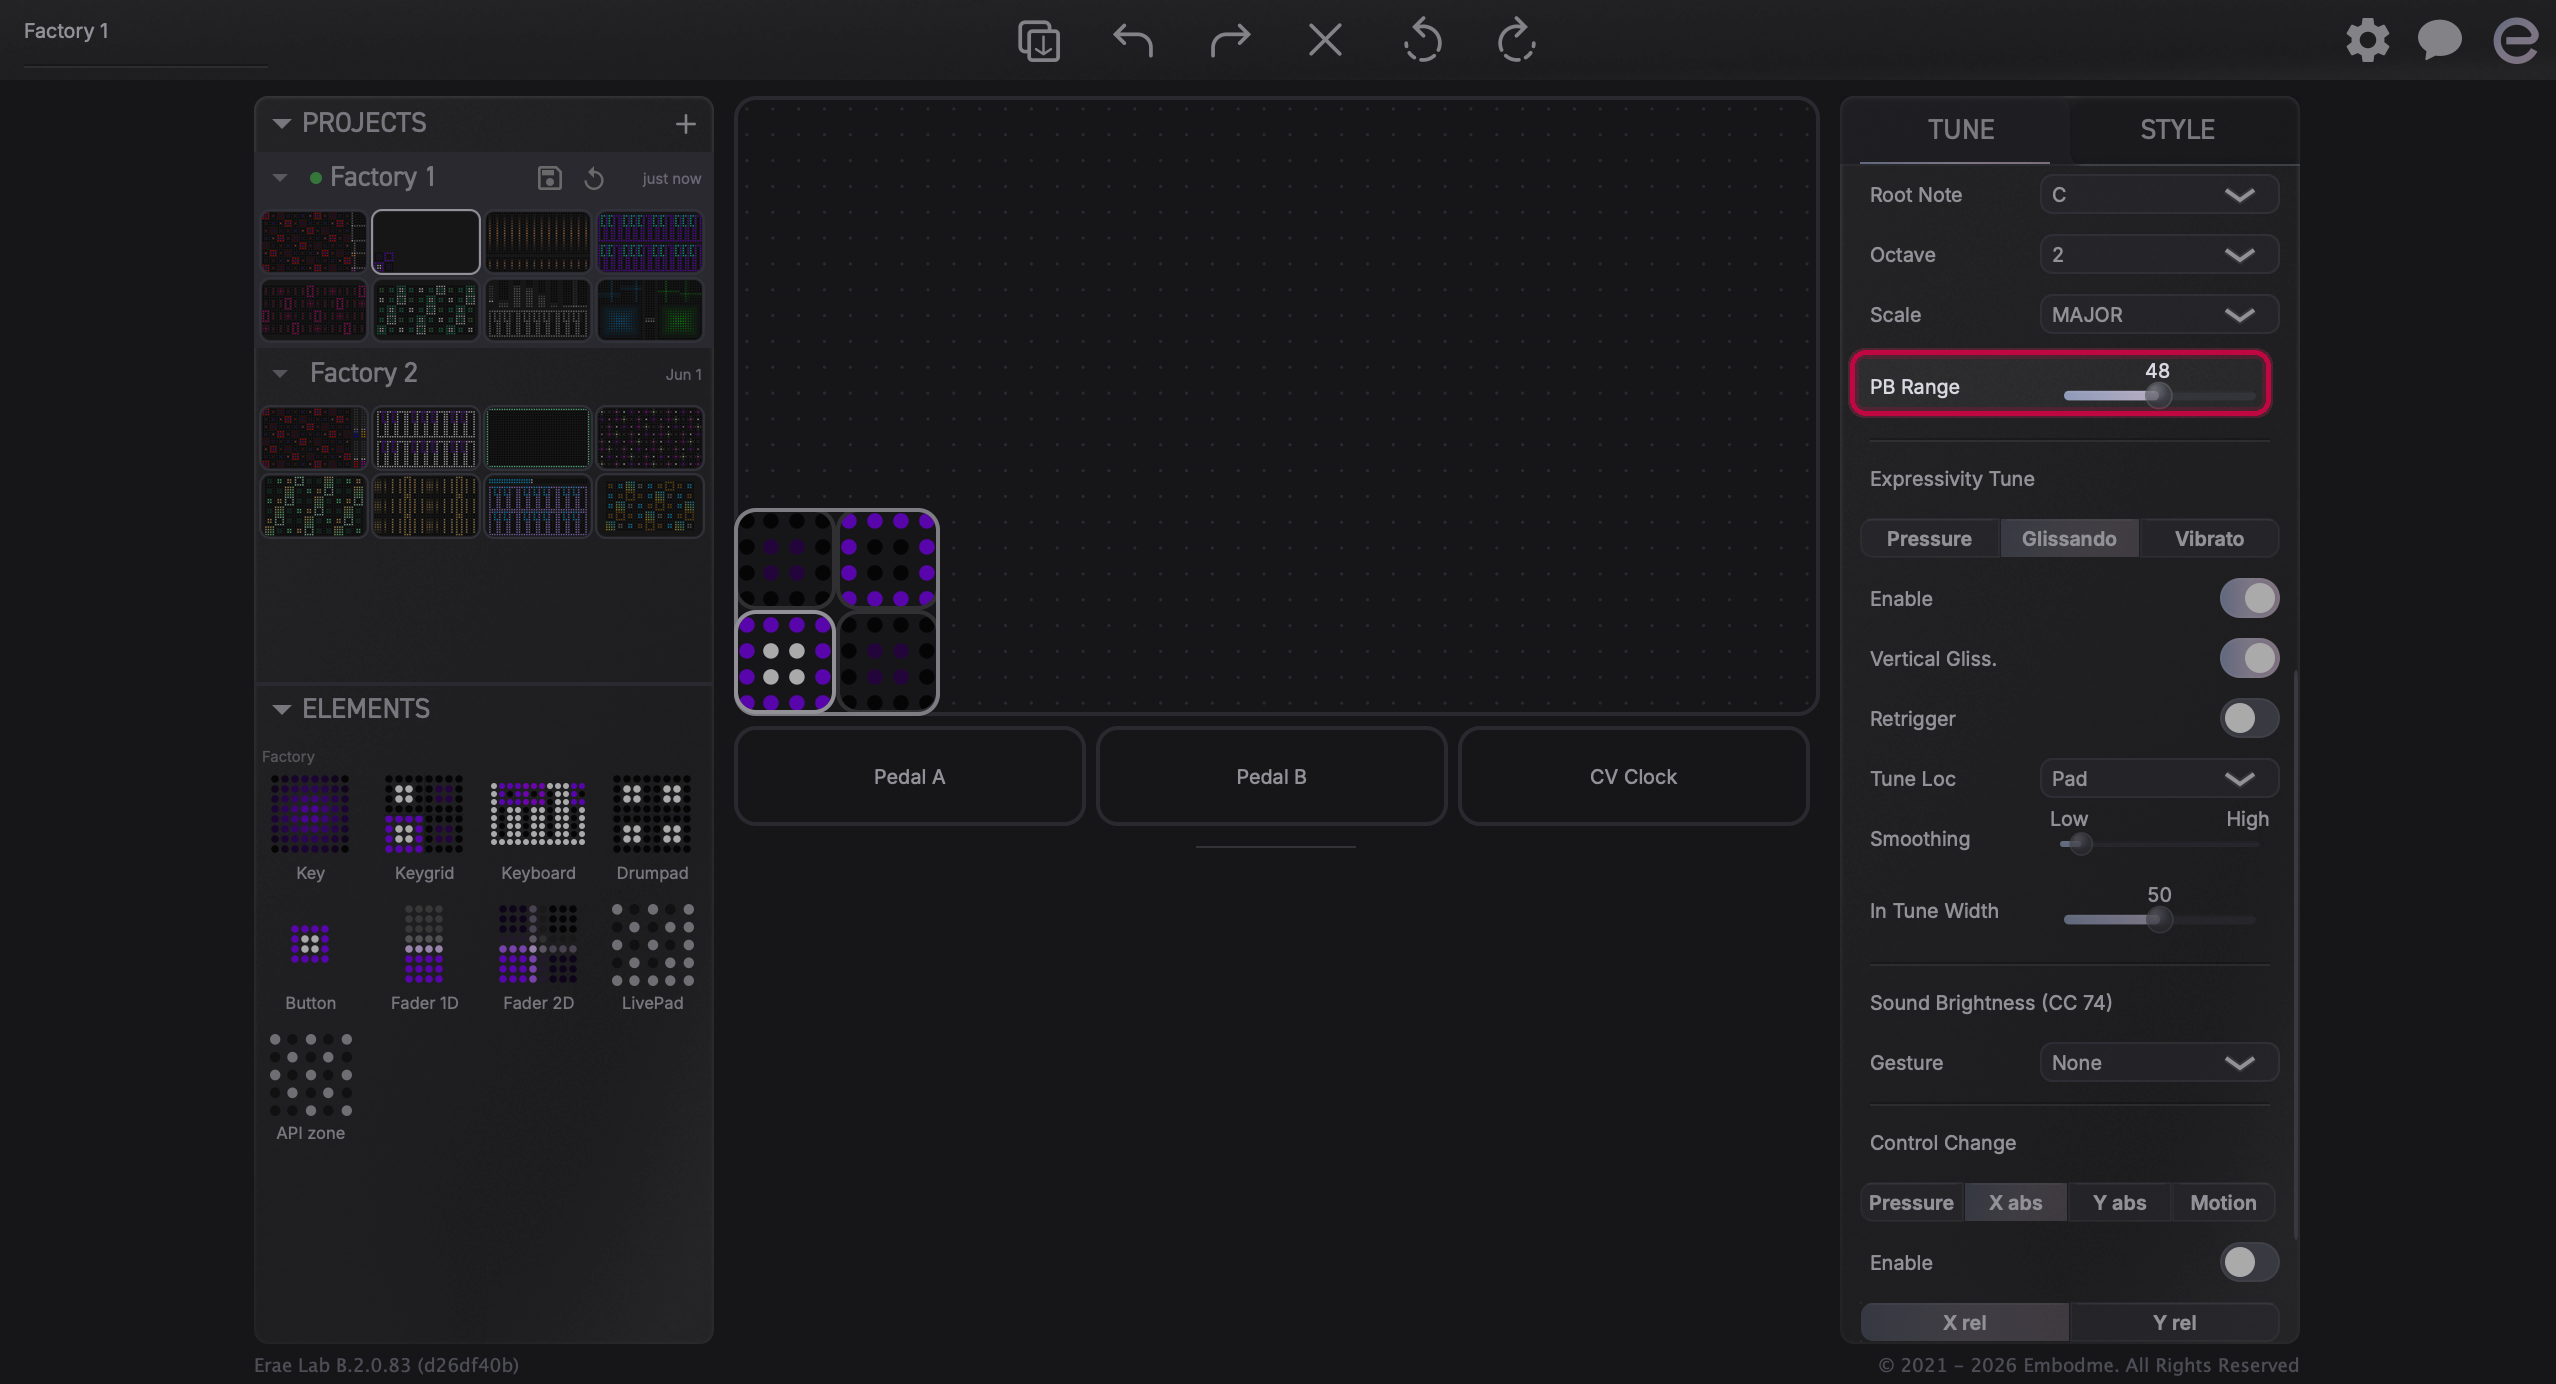Select Expressivity Tune Pressure tab
Image resolution: width=2556 pixels, height=1384 pixels.
tap(1929, 538)
